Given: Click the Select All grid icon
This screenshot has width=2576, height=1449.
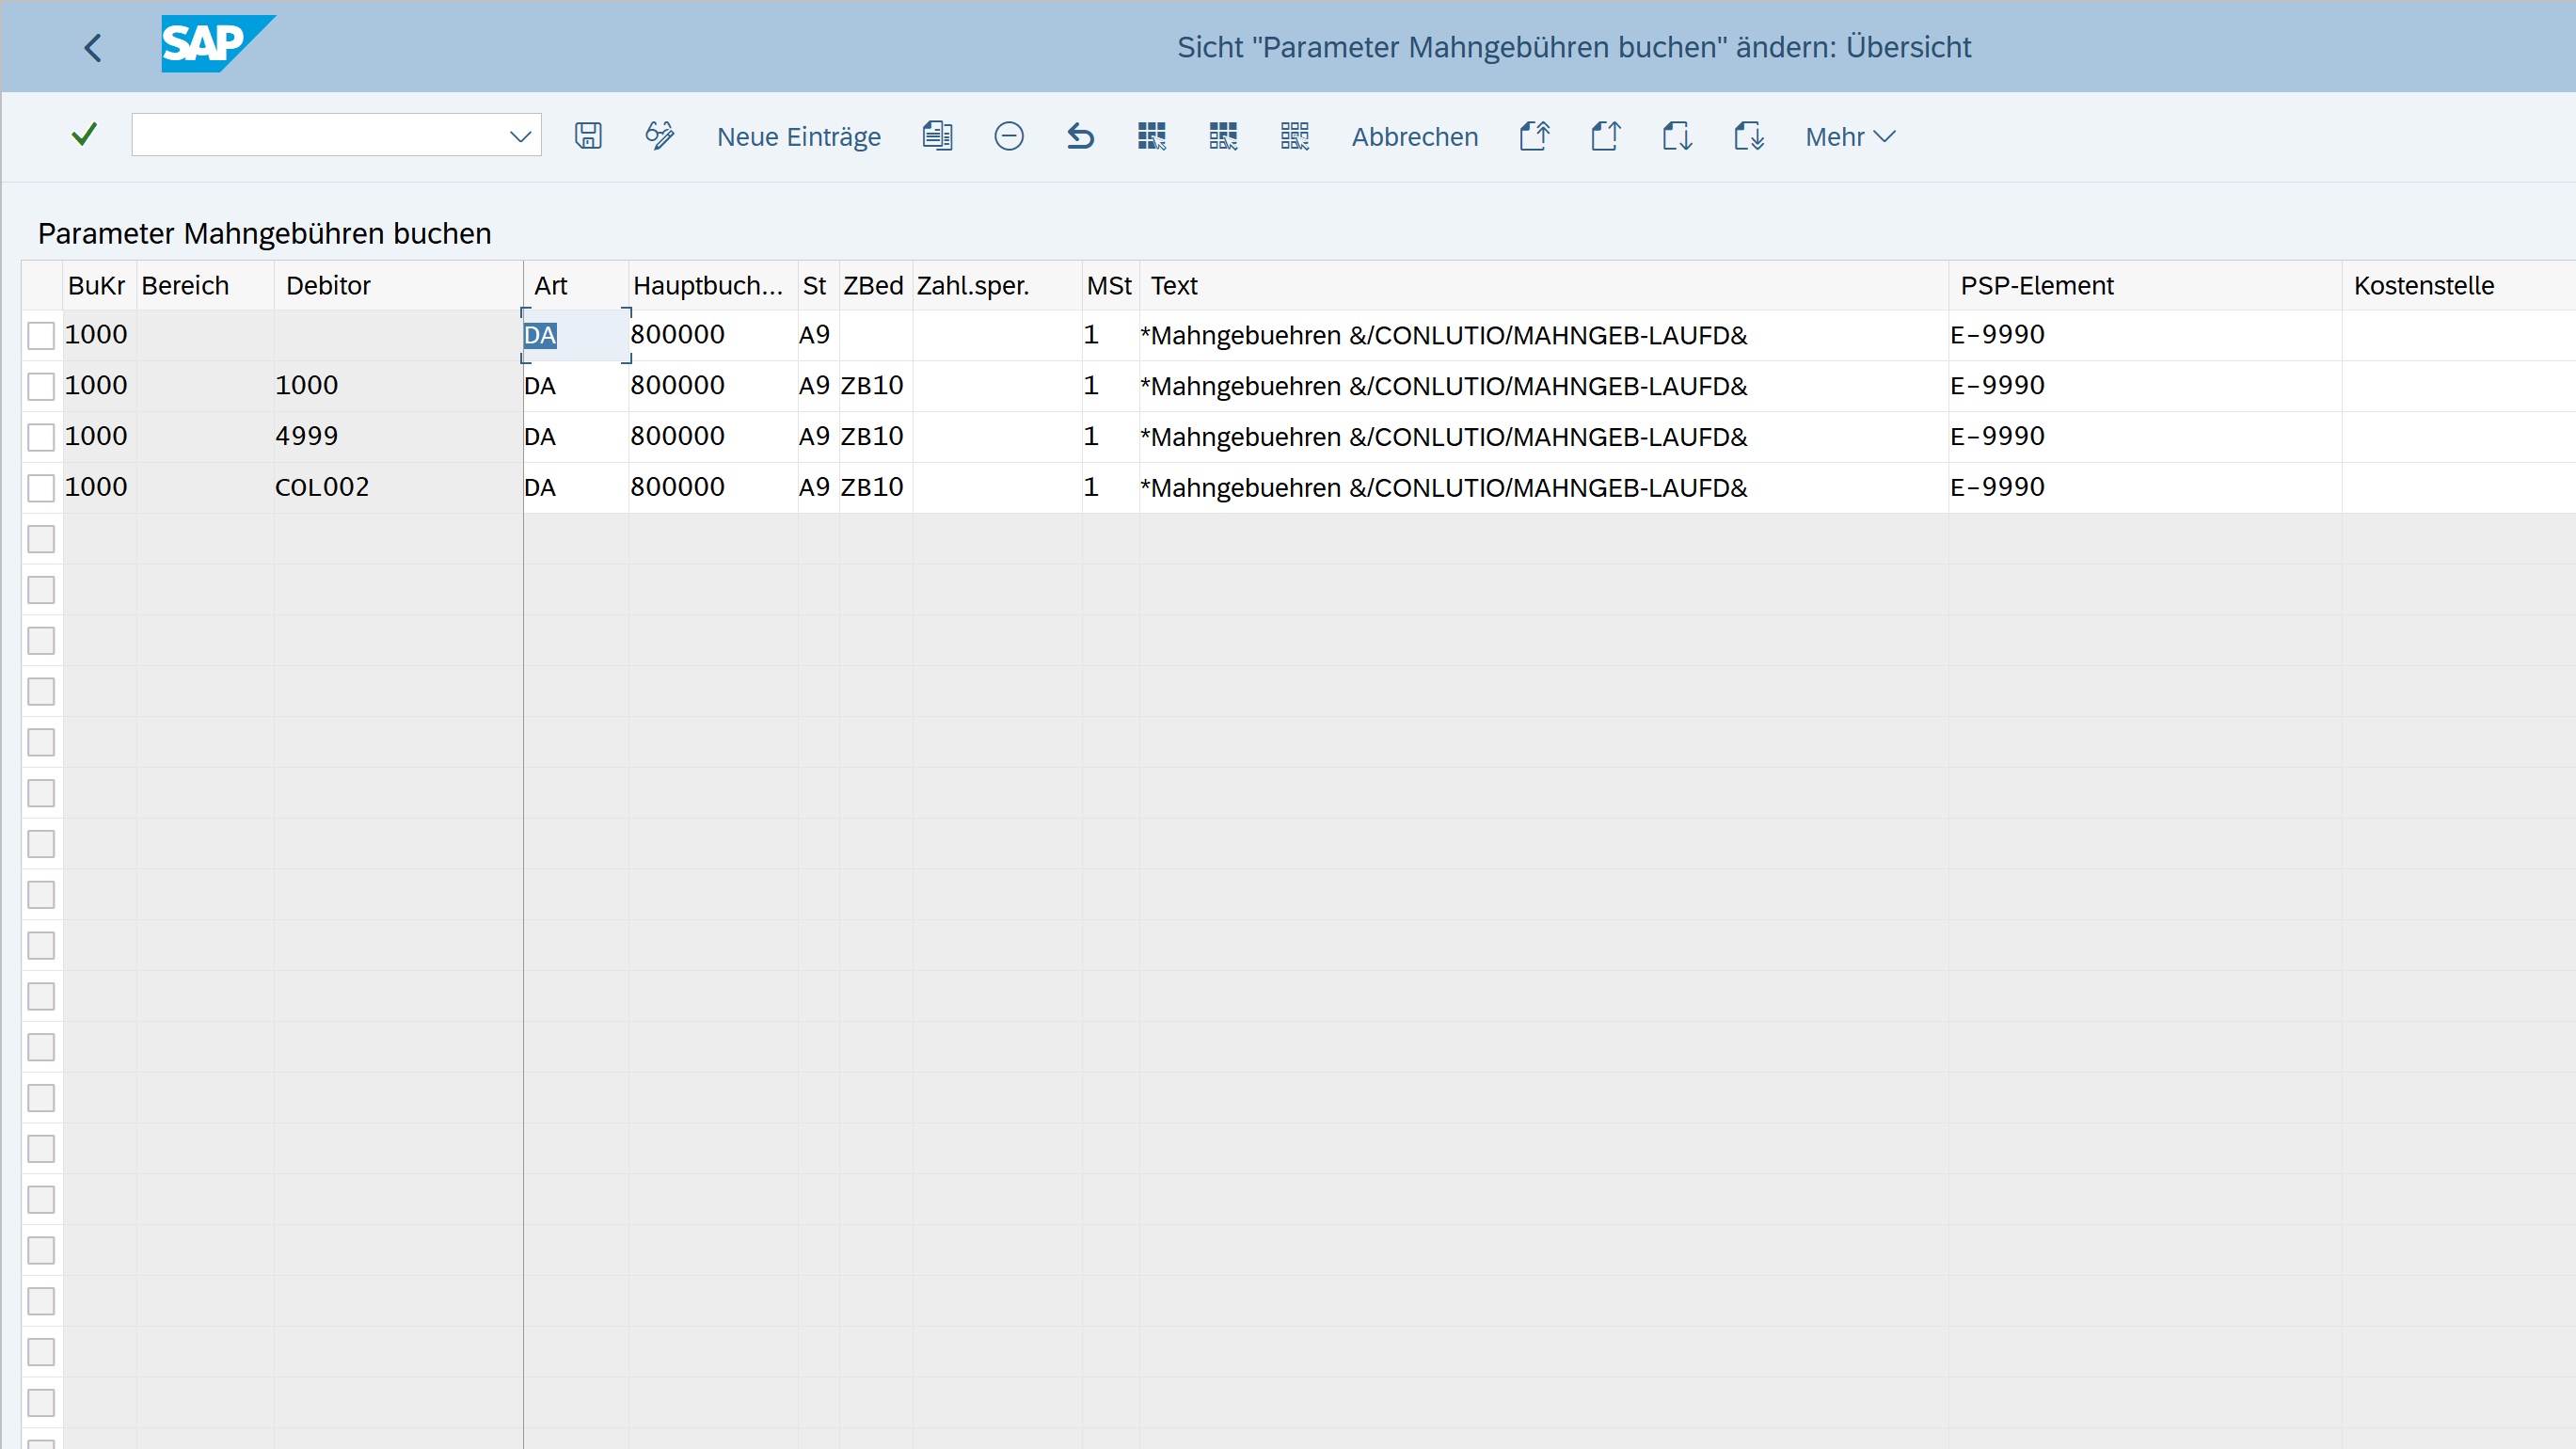Looking at the screenshot, I should [1152, 136].
